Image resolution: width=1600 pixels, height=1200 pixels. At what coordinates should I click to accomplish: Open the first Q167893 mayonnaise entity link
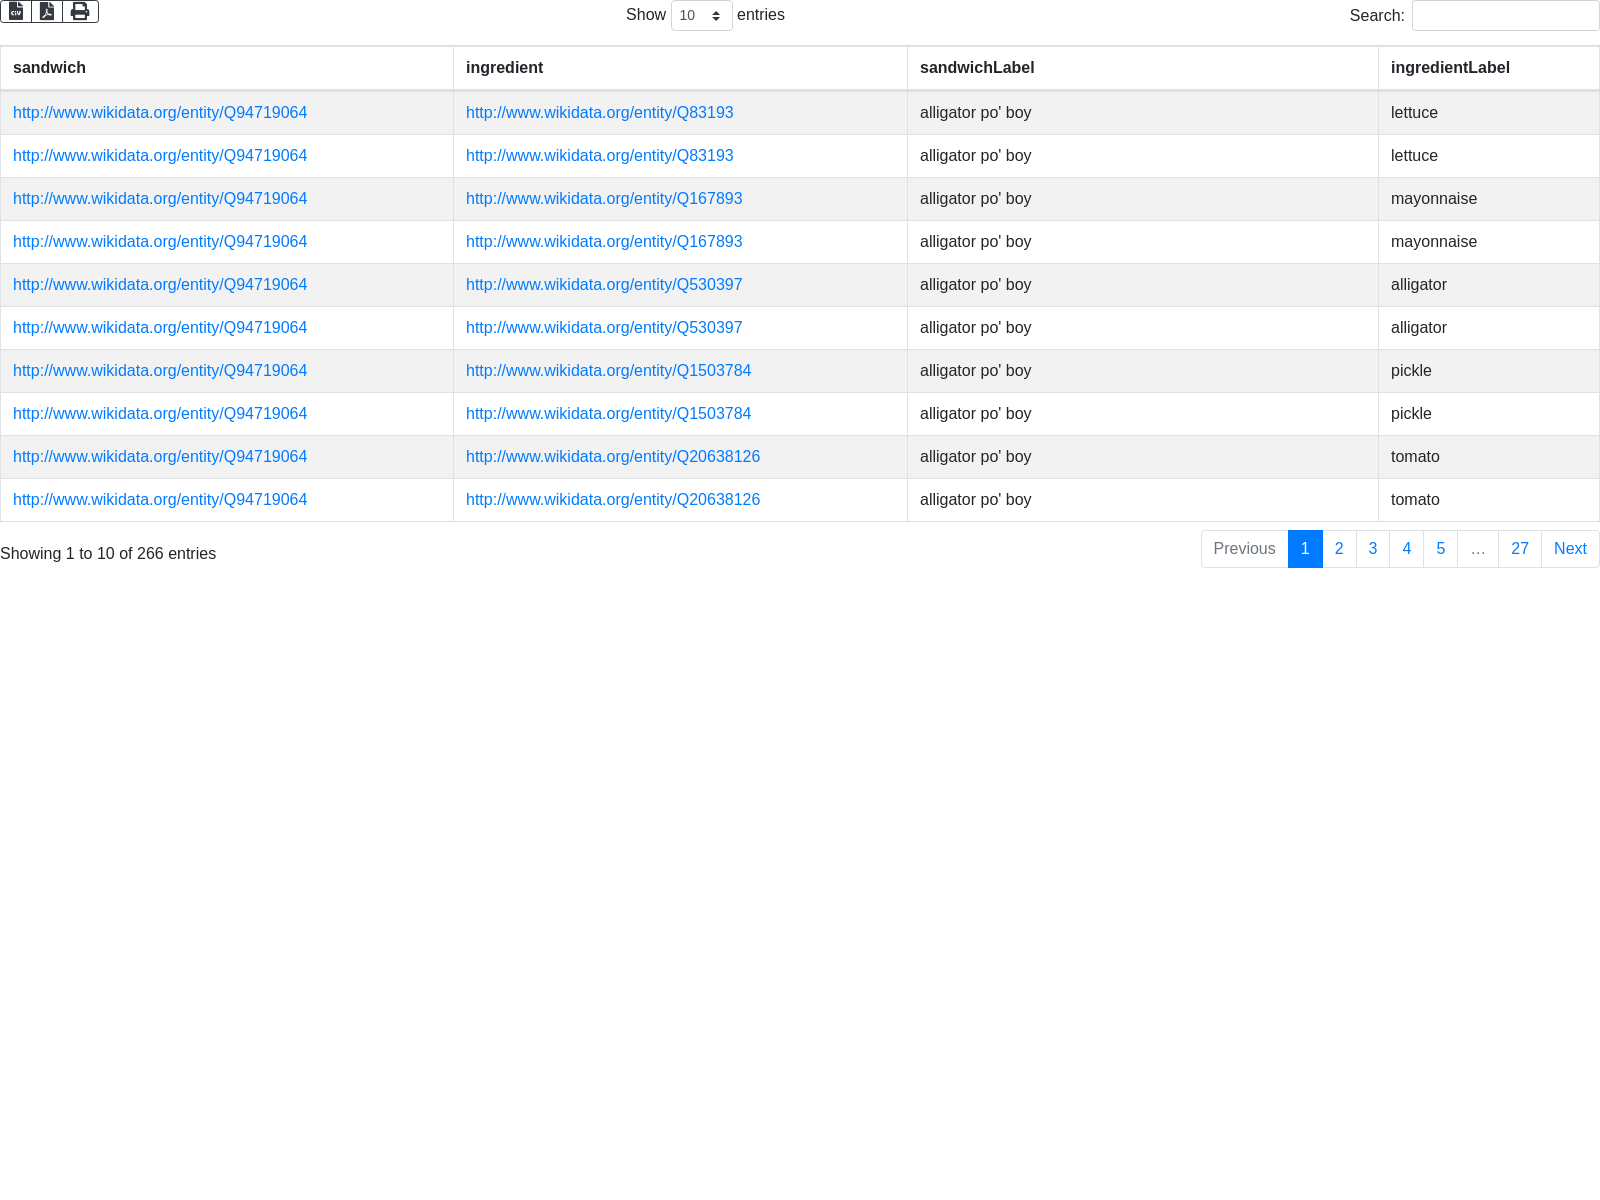pos(604,199)
